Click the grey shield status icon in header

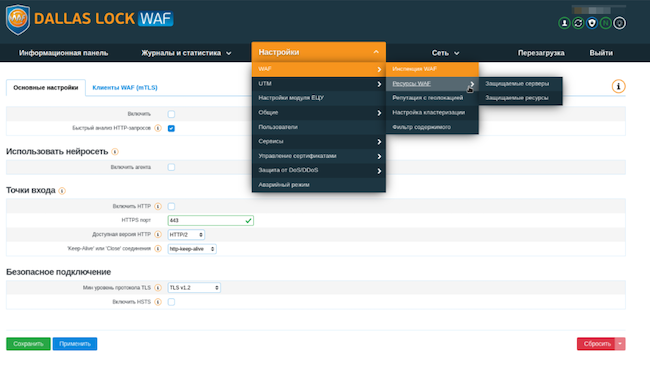[x=620, y=23]
